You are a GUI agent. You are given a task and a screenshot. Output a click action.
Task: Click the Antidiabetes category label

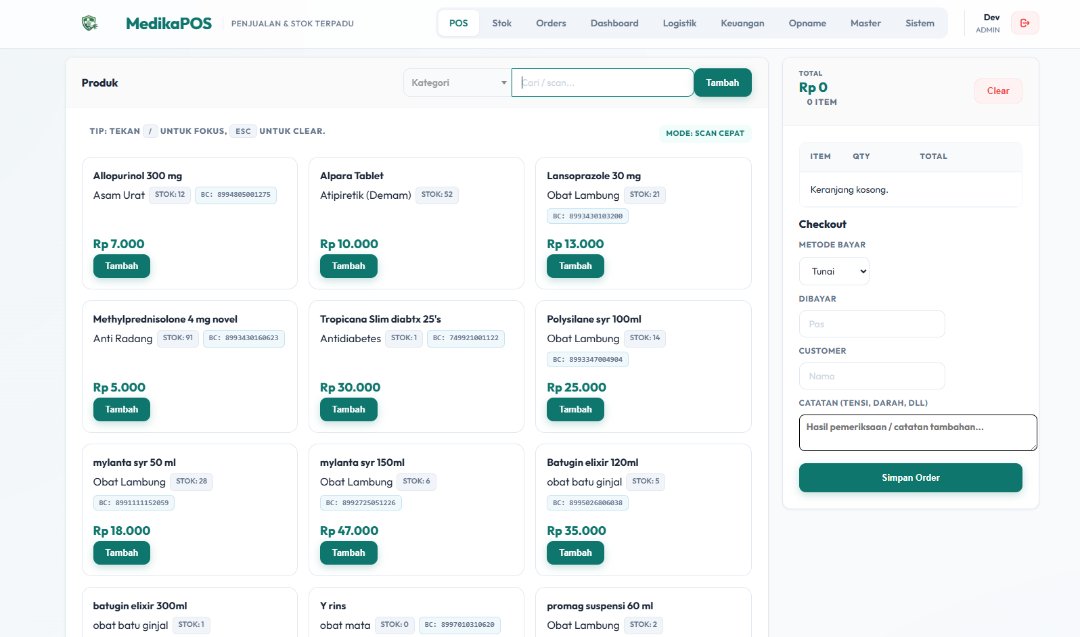351,338
